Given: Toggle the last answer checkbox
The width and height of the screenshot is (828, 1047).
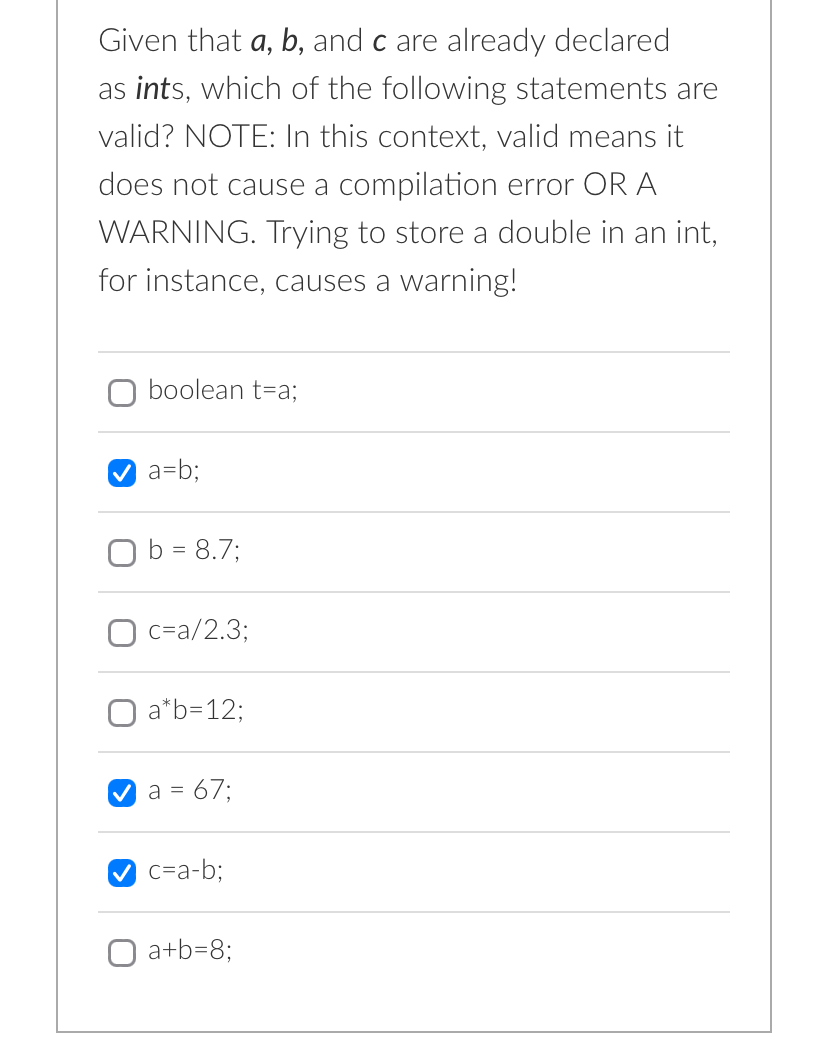Looking at the screenshot, I should (121, 953).
